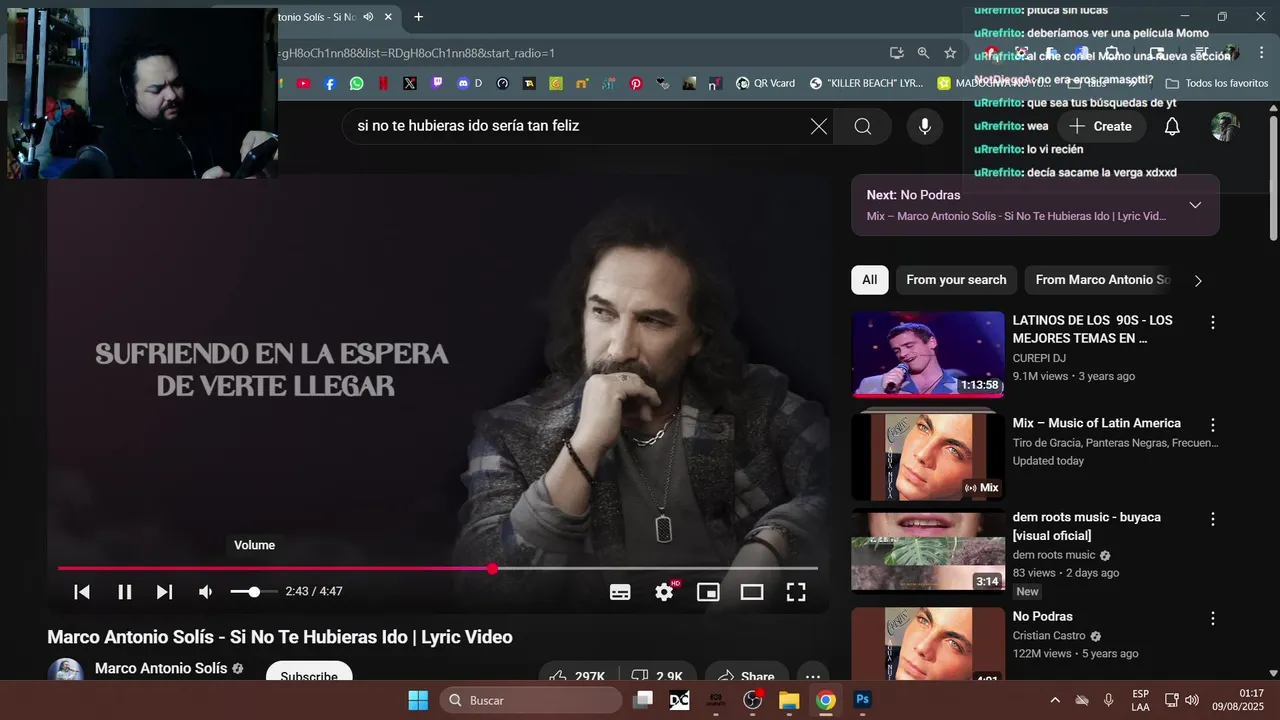1280x720 pixels.
Task: Open the Todos los favoritos folder
Action: tap(1217, 84)
